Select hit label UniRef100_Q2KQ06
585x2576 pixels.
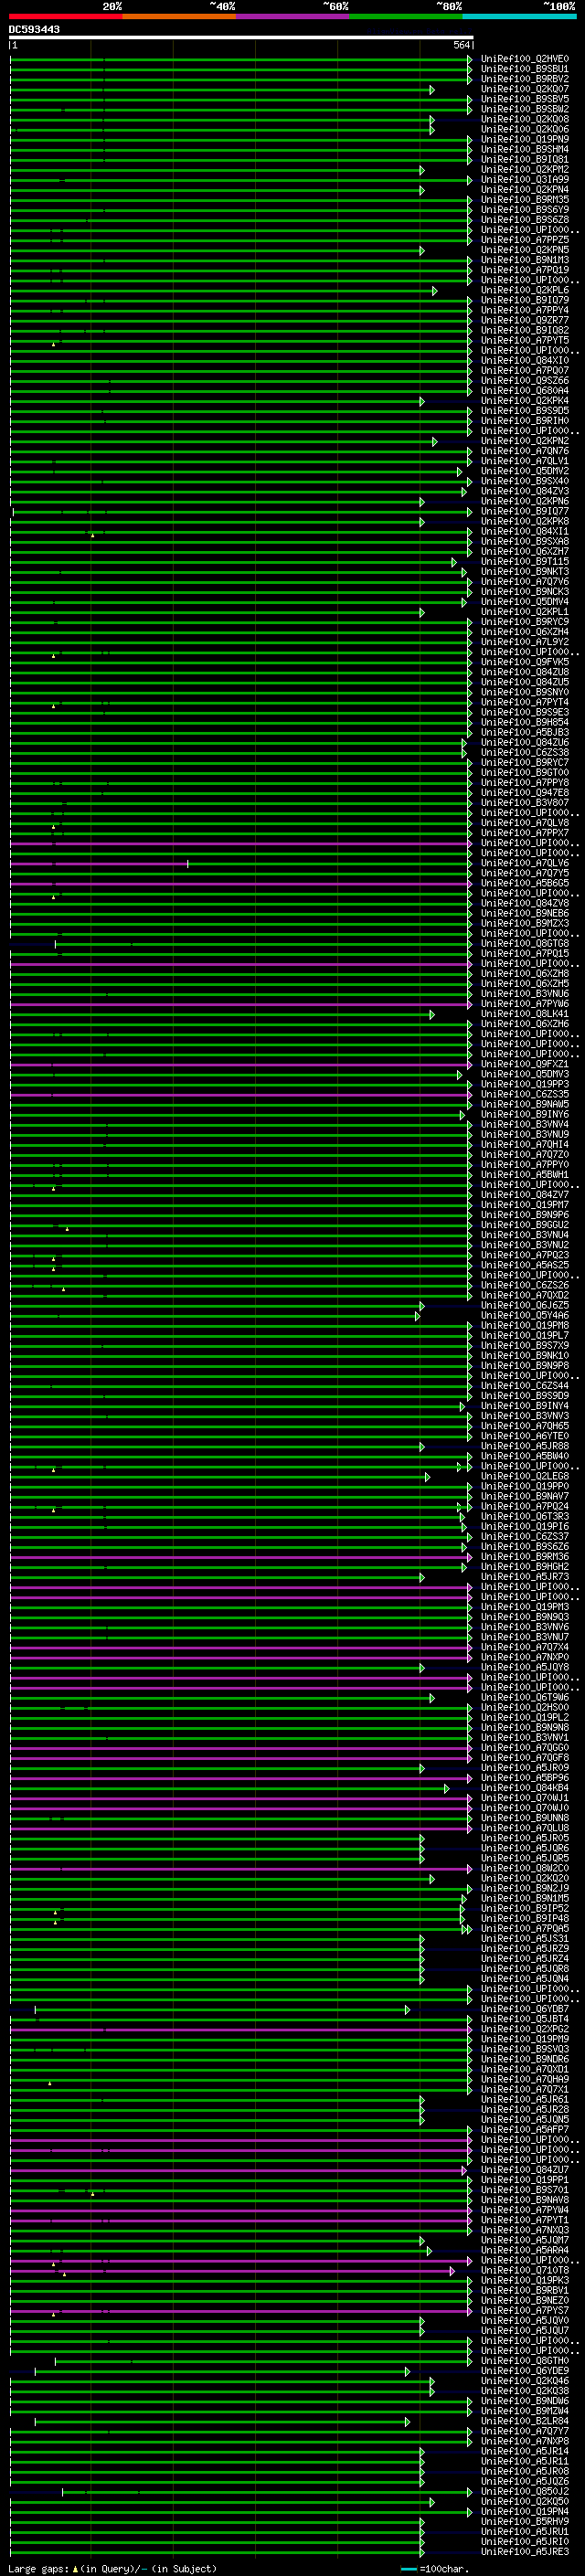pos(525,129)
